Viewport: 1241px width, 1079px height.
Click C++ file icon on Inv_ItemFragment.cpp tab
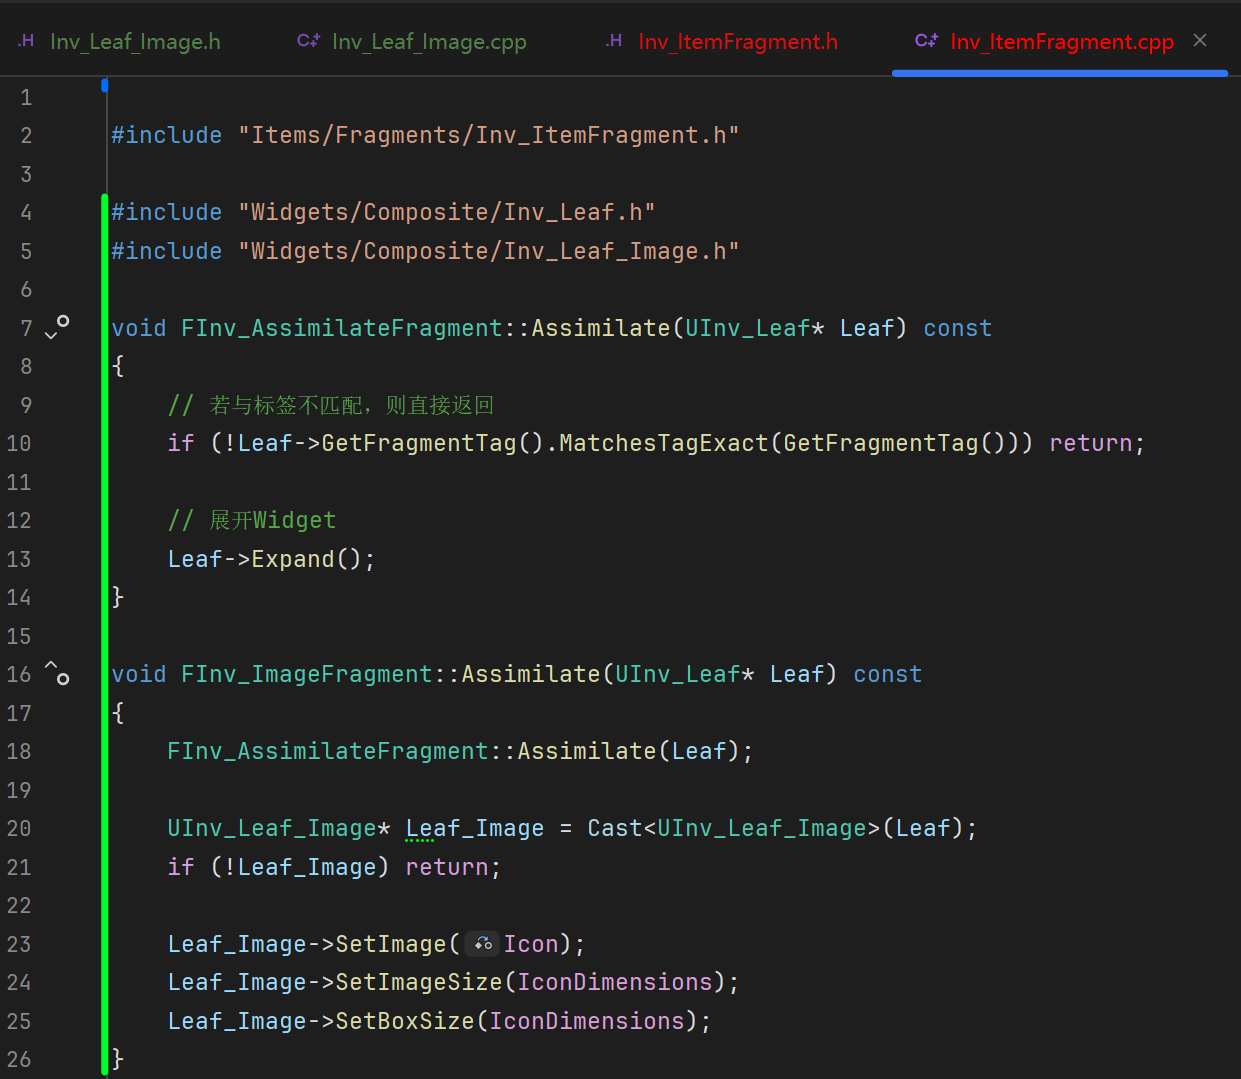tap(926, 40)
